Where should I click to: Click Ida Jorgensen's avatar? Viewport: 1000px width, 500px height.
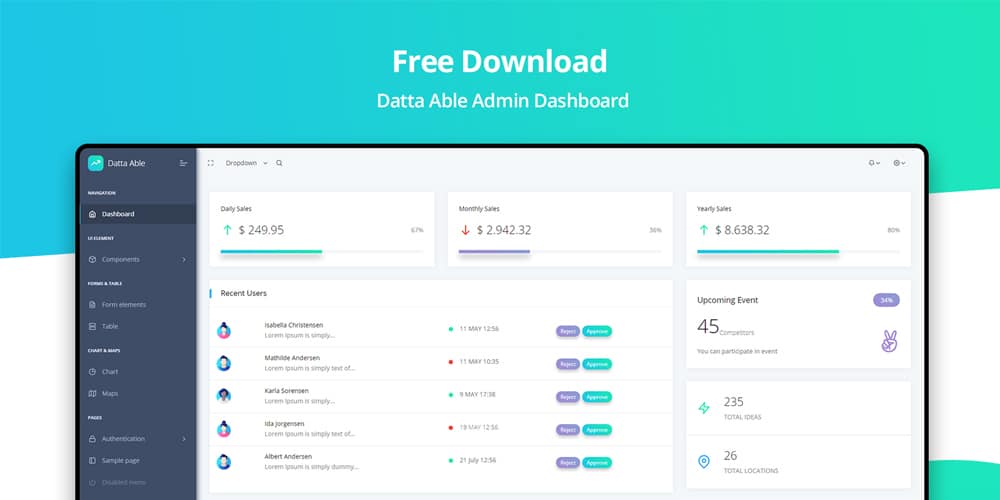(224, 429)
